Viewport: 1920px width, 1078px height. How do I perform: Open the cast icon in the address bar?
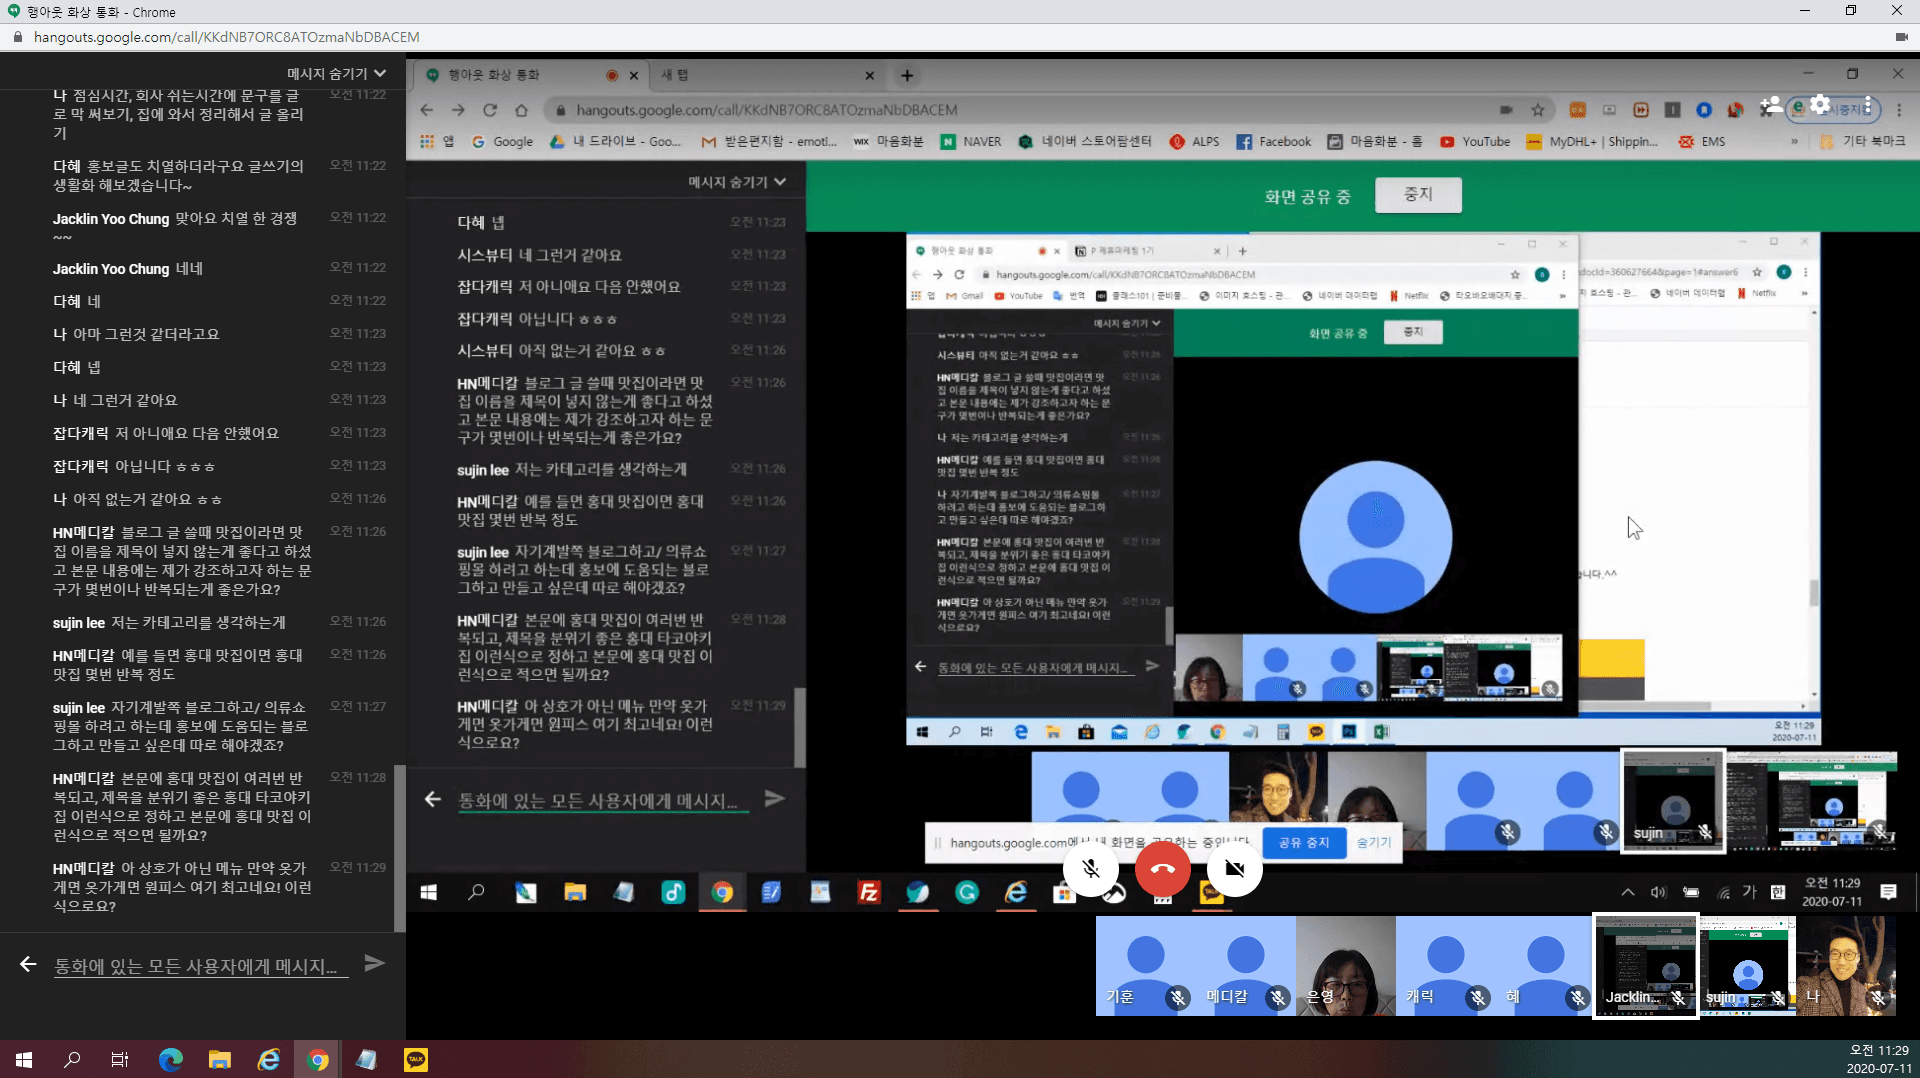1506,110
